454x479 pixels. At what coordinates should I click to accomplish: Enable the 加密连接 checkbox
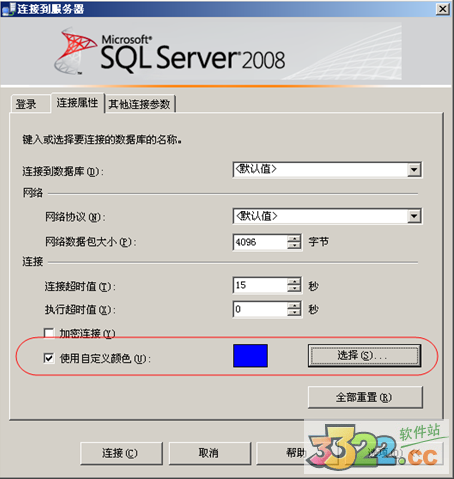pos(49,333)
